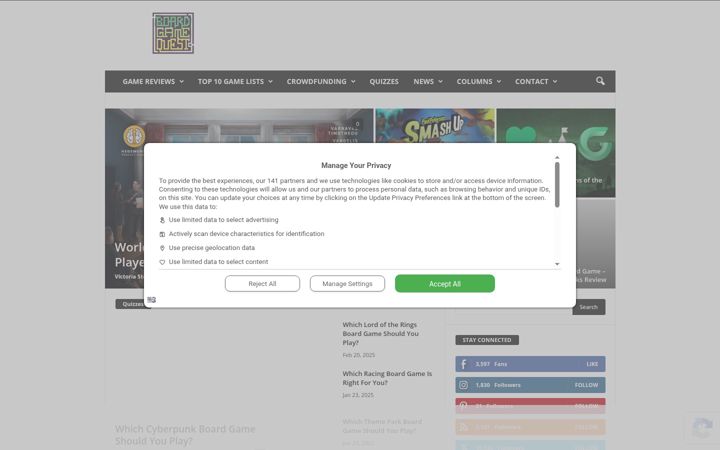Click the privacy dialog scroll up arrow
This screenshot has width=720, height=450.
pos(557,158)
